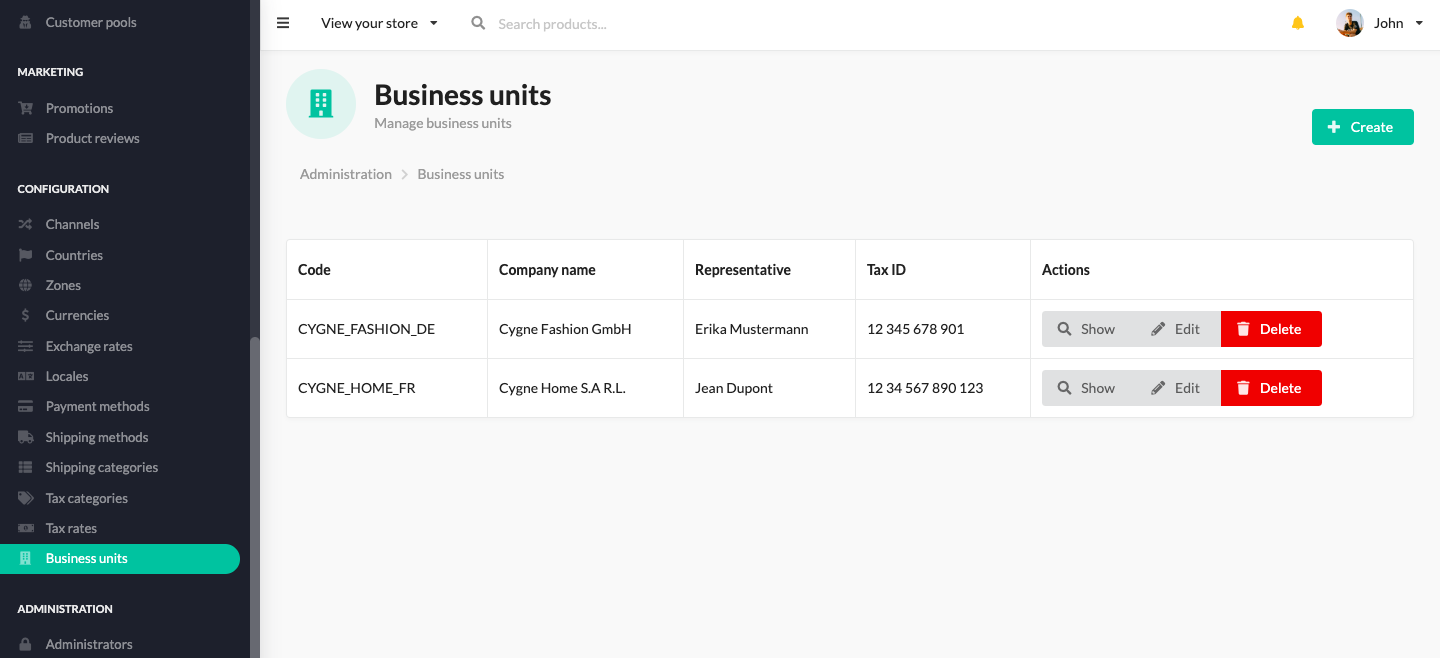Viewport: 1440px width, 658px height.
Task: Click the sidebar vertical scrollbar
Action: tap(254, 497)
